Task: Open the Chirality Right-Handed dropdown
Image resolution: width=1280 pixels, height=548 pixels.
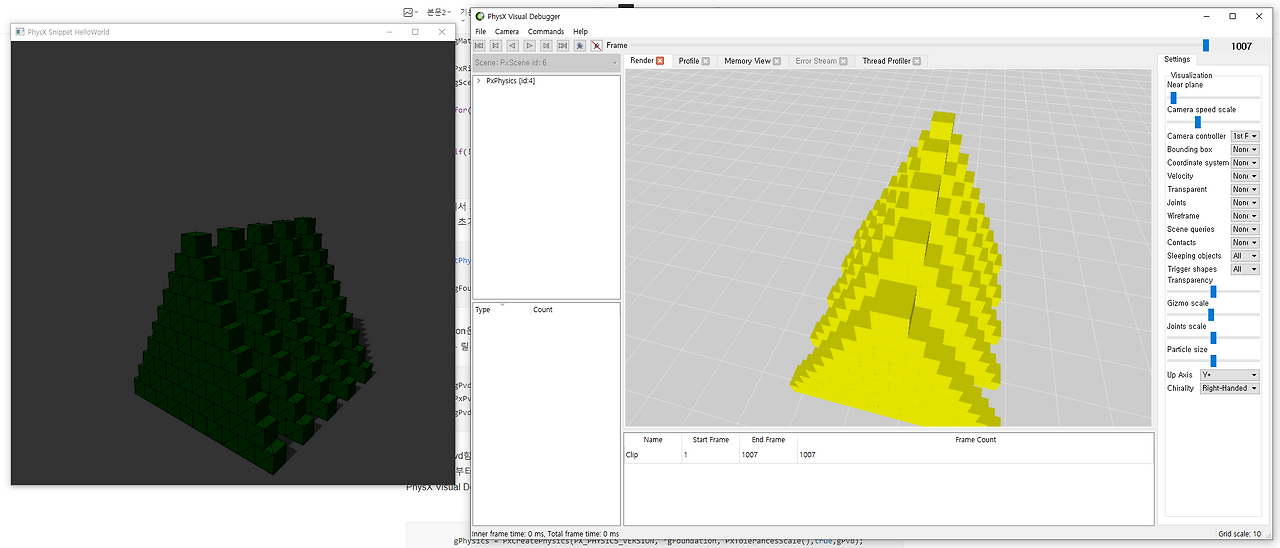Action: pyautogui.click(x=1229, y=388)
